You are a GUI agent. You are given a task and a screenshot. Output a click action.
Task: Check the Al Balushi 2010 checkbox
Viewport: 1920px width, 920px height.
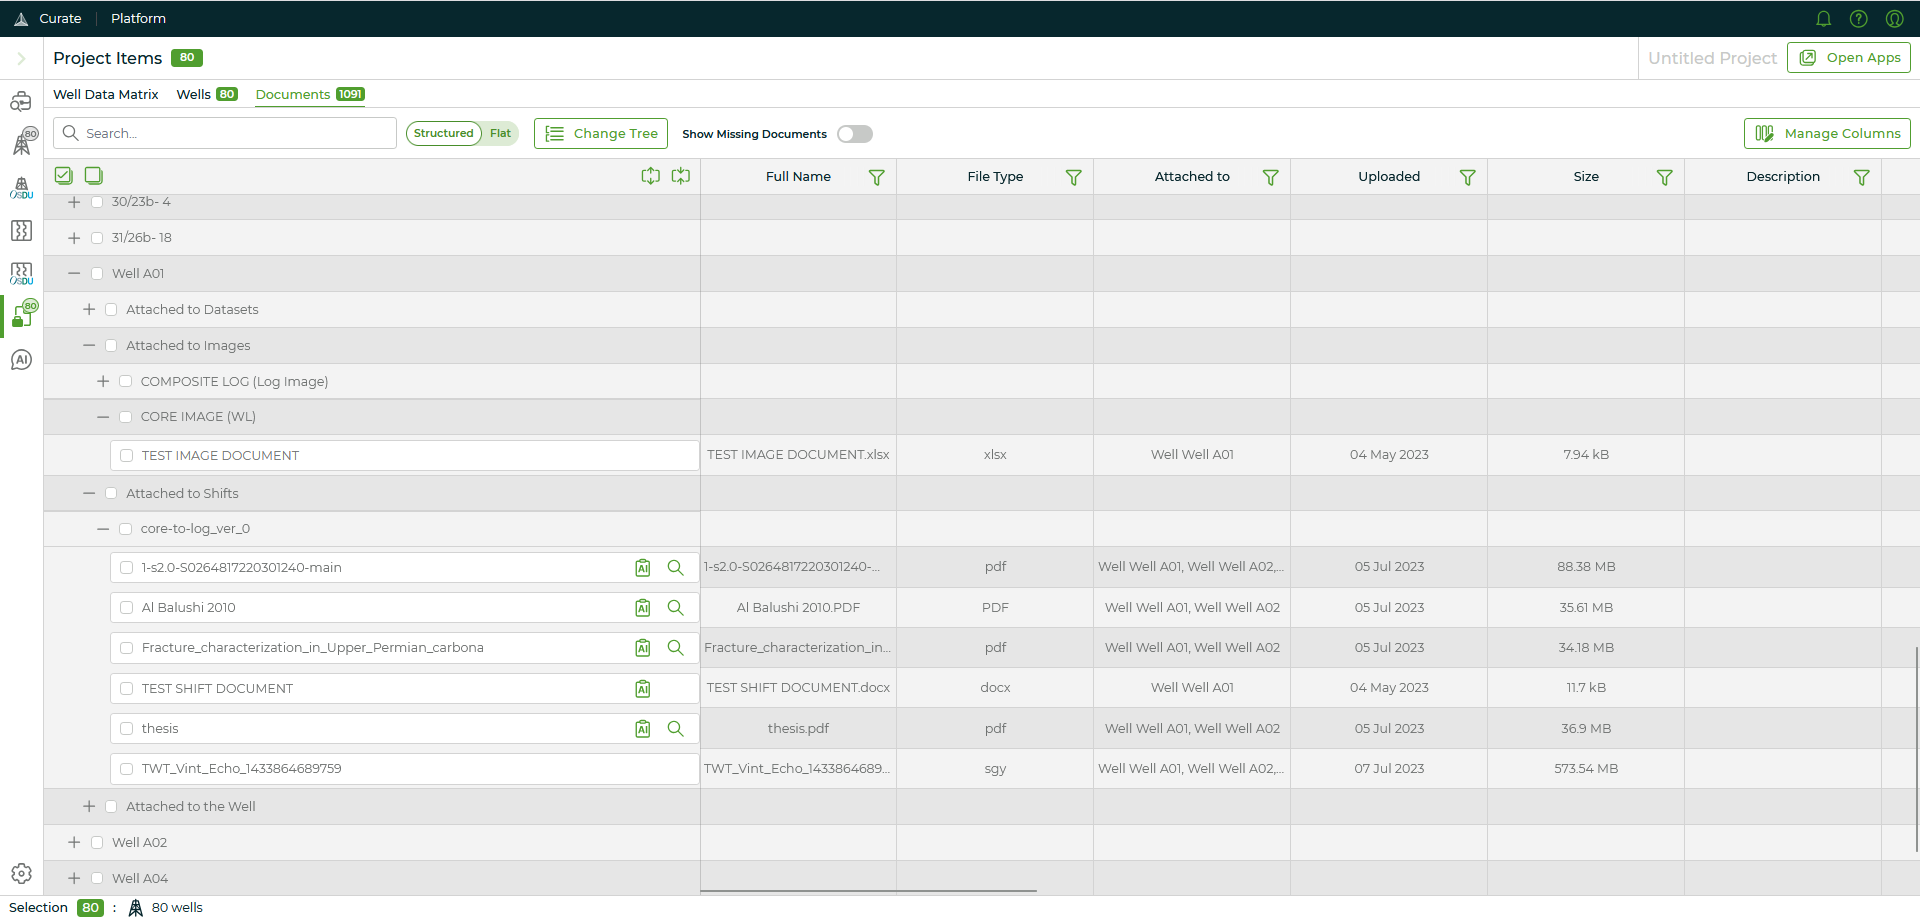pos(127,608)
